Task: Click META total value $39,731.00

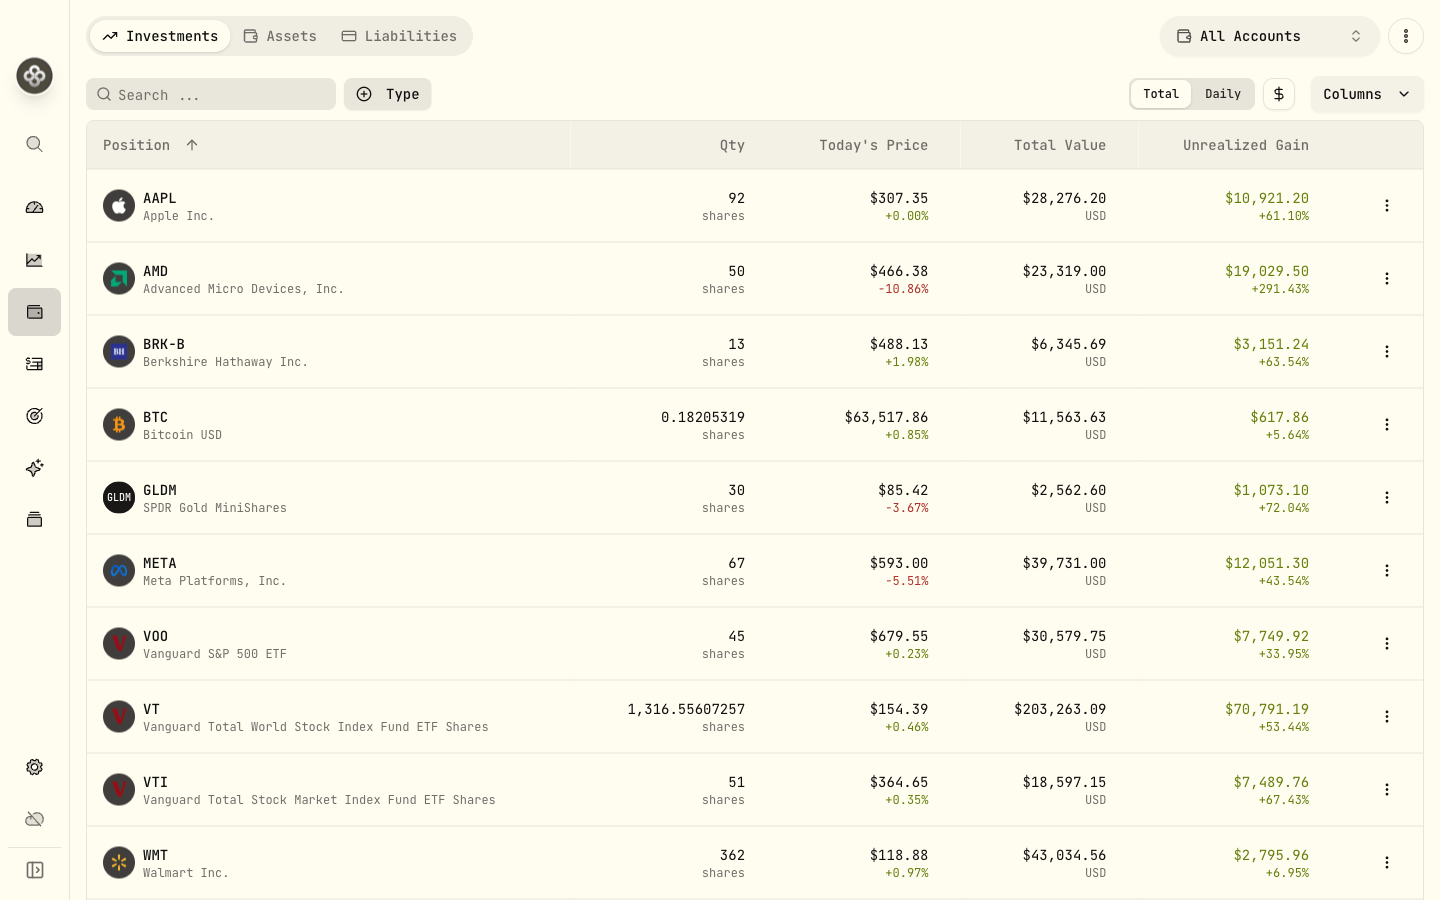Action: click(1064, 563)
